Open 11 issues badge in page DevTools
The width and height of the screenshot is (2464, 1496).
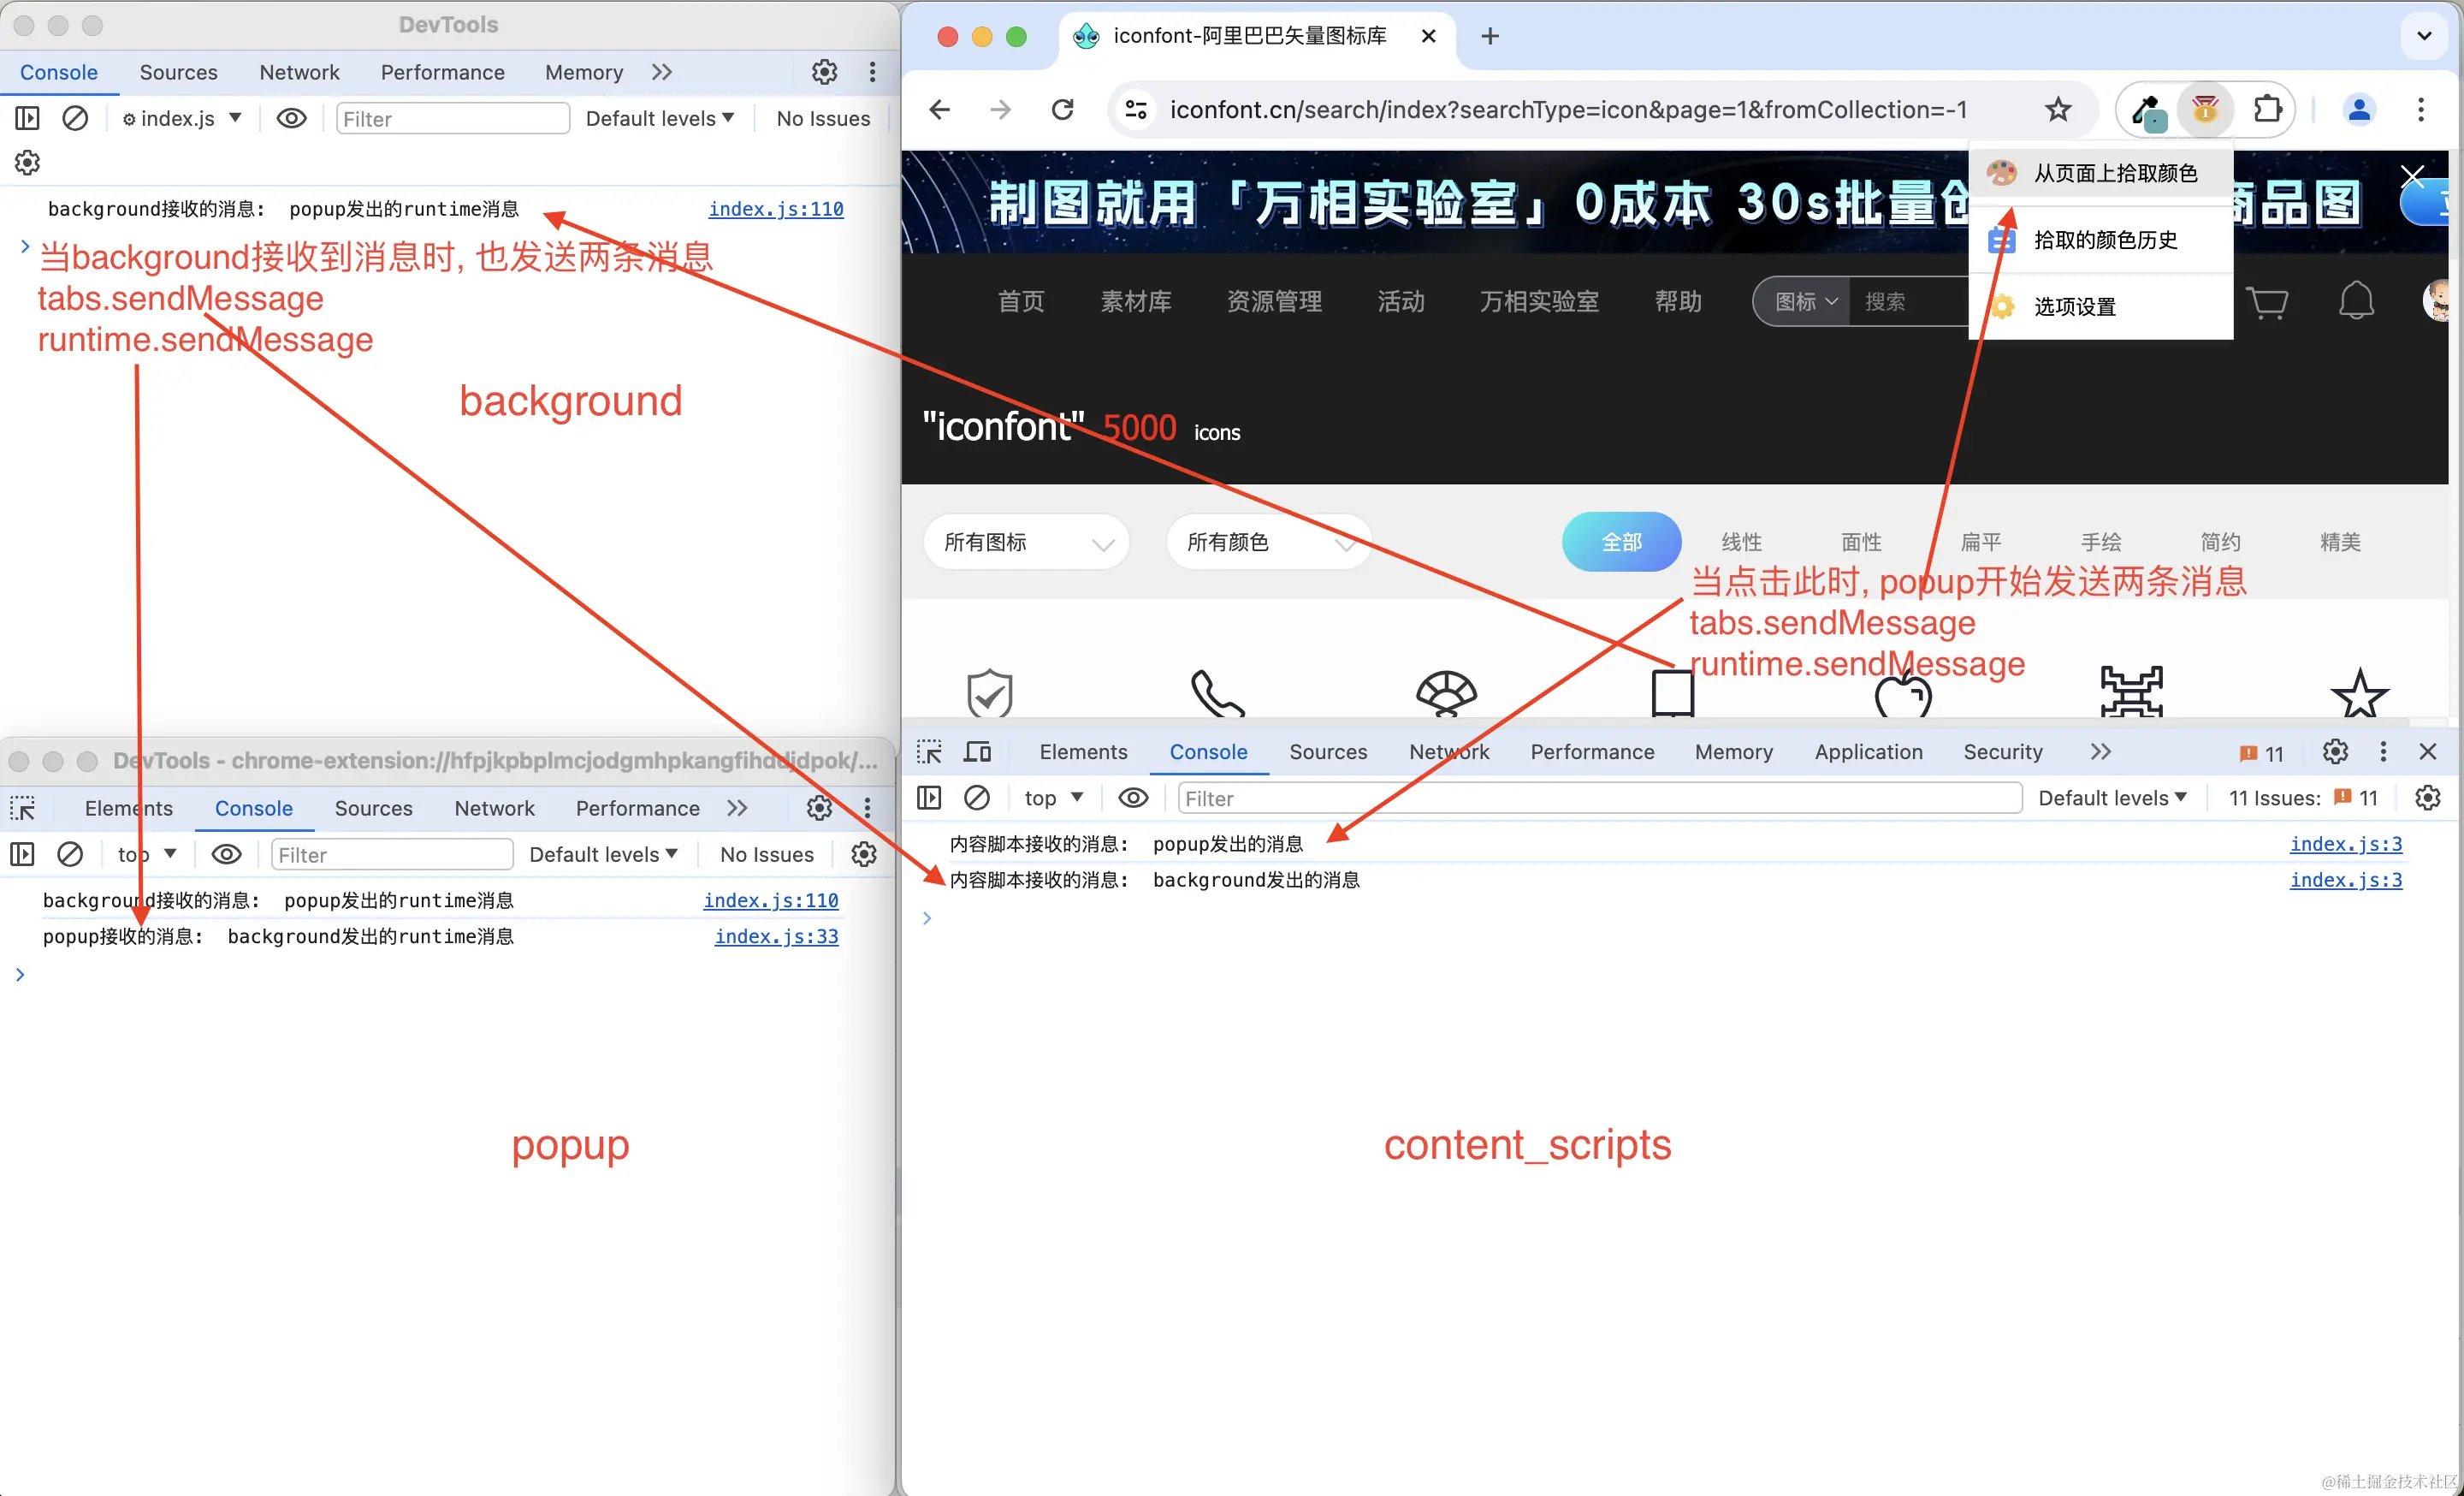pyautogui.click(x=2262, y=754)
